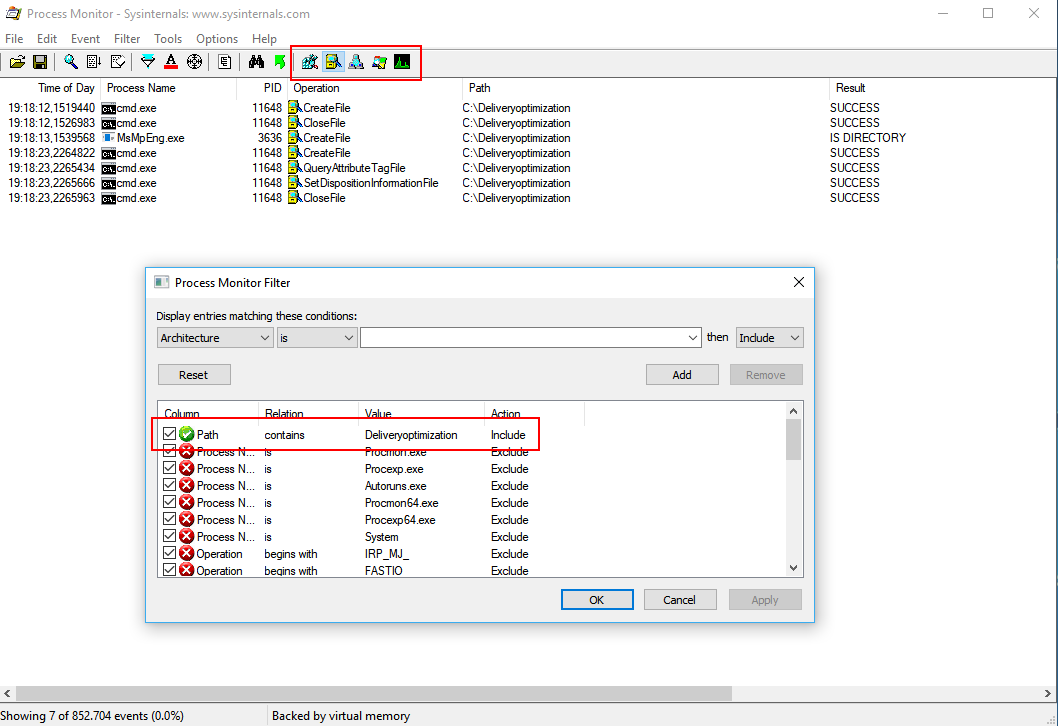Open the Help menu
This screenshot has height=726, width=1058.
click(x=264, y=38)
